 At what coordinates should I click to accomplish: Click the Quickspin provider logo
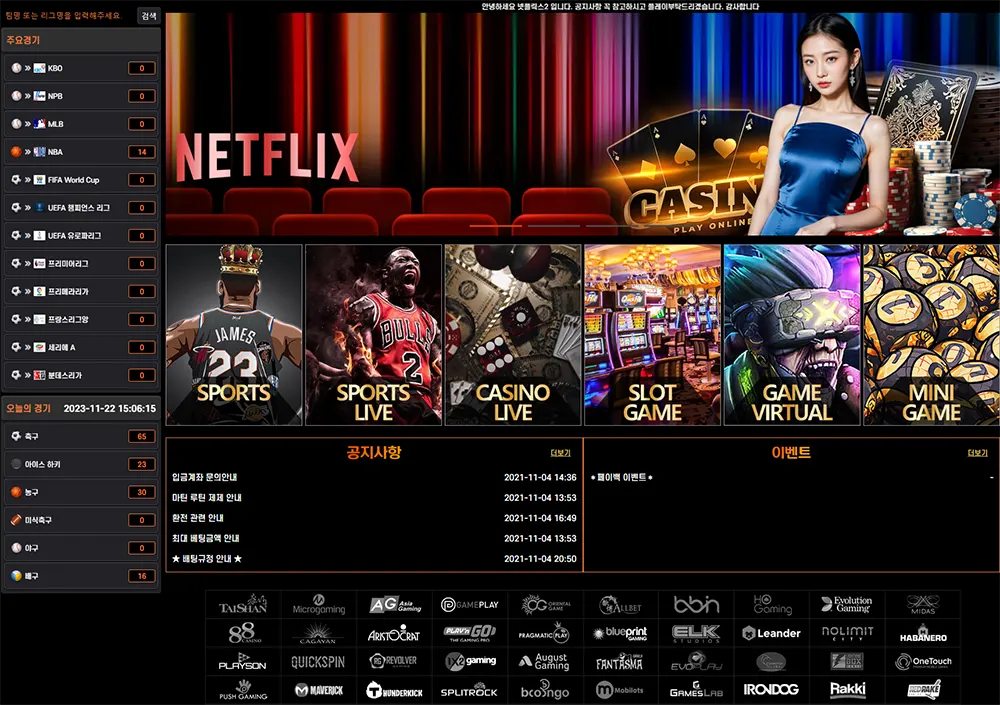[x=318, y=662]
